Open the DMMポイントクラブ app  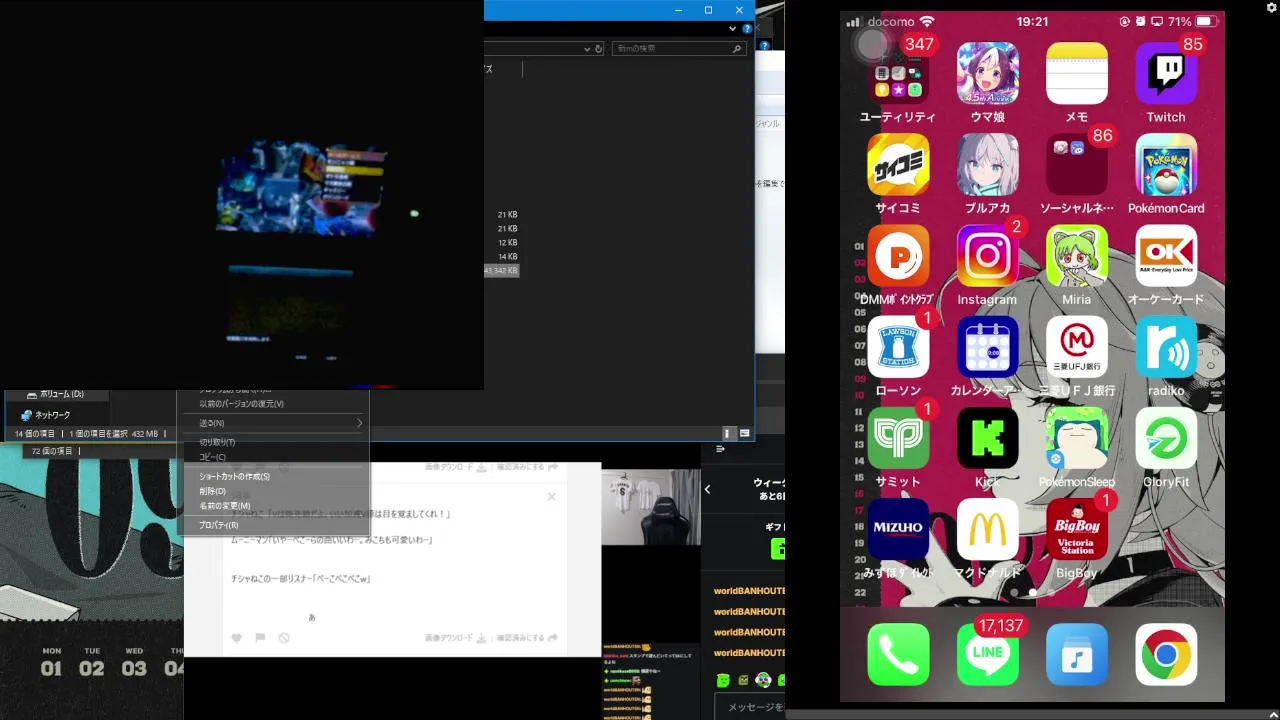[898, 257]
